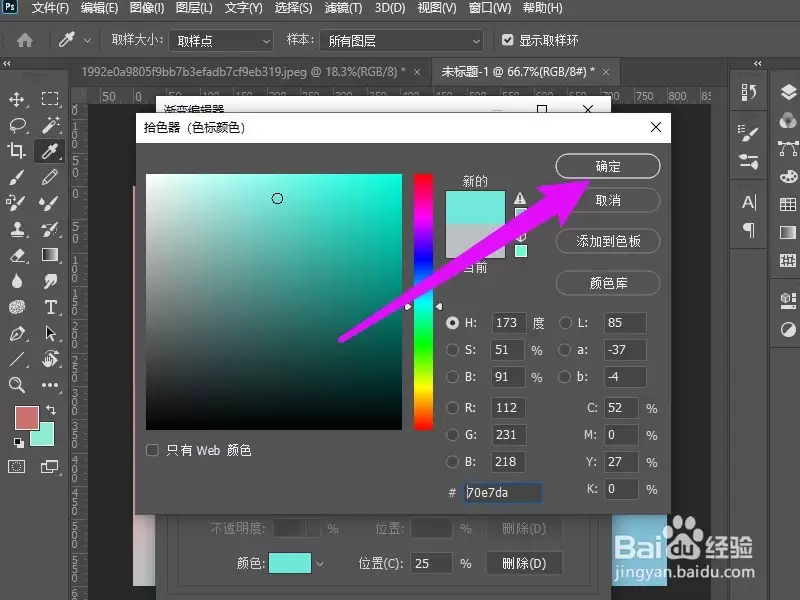Select the Zoom magnifier tool

coord(17,385)
